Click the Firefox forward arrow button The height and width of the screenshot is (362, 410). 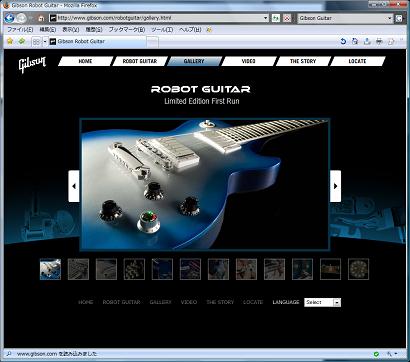pyautogui.click(x=21, y=18)
